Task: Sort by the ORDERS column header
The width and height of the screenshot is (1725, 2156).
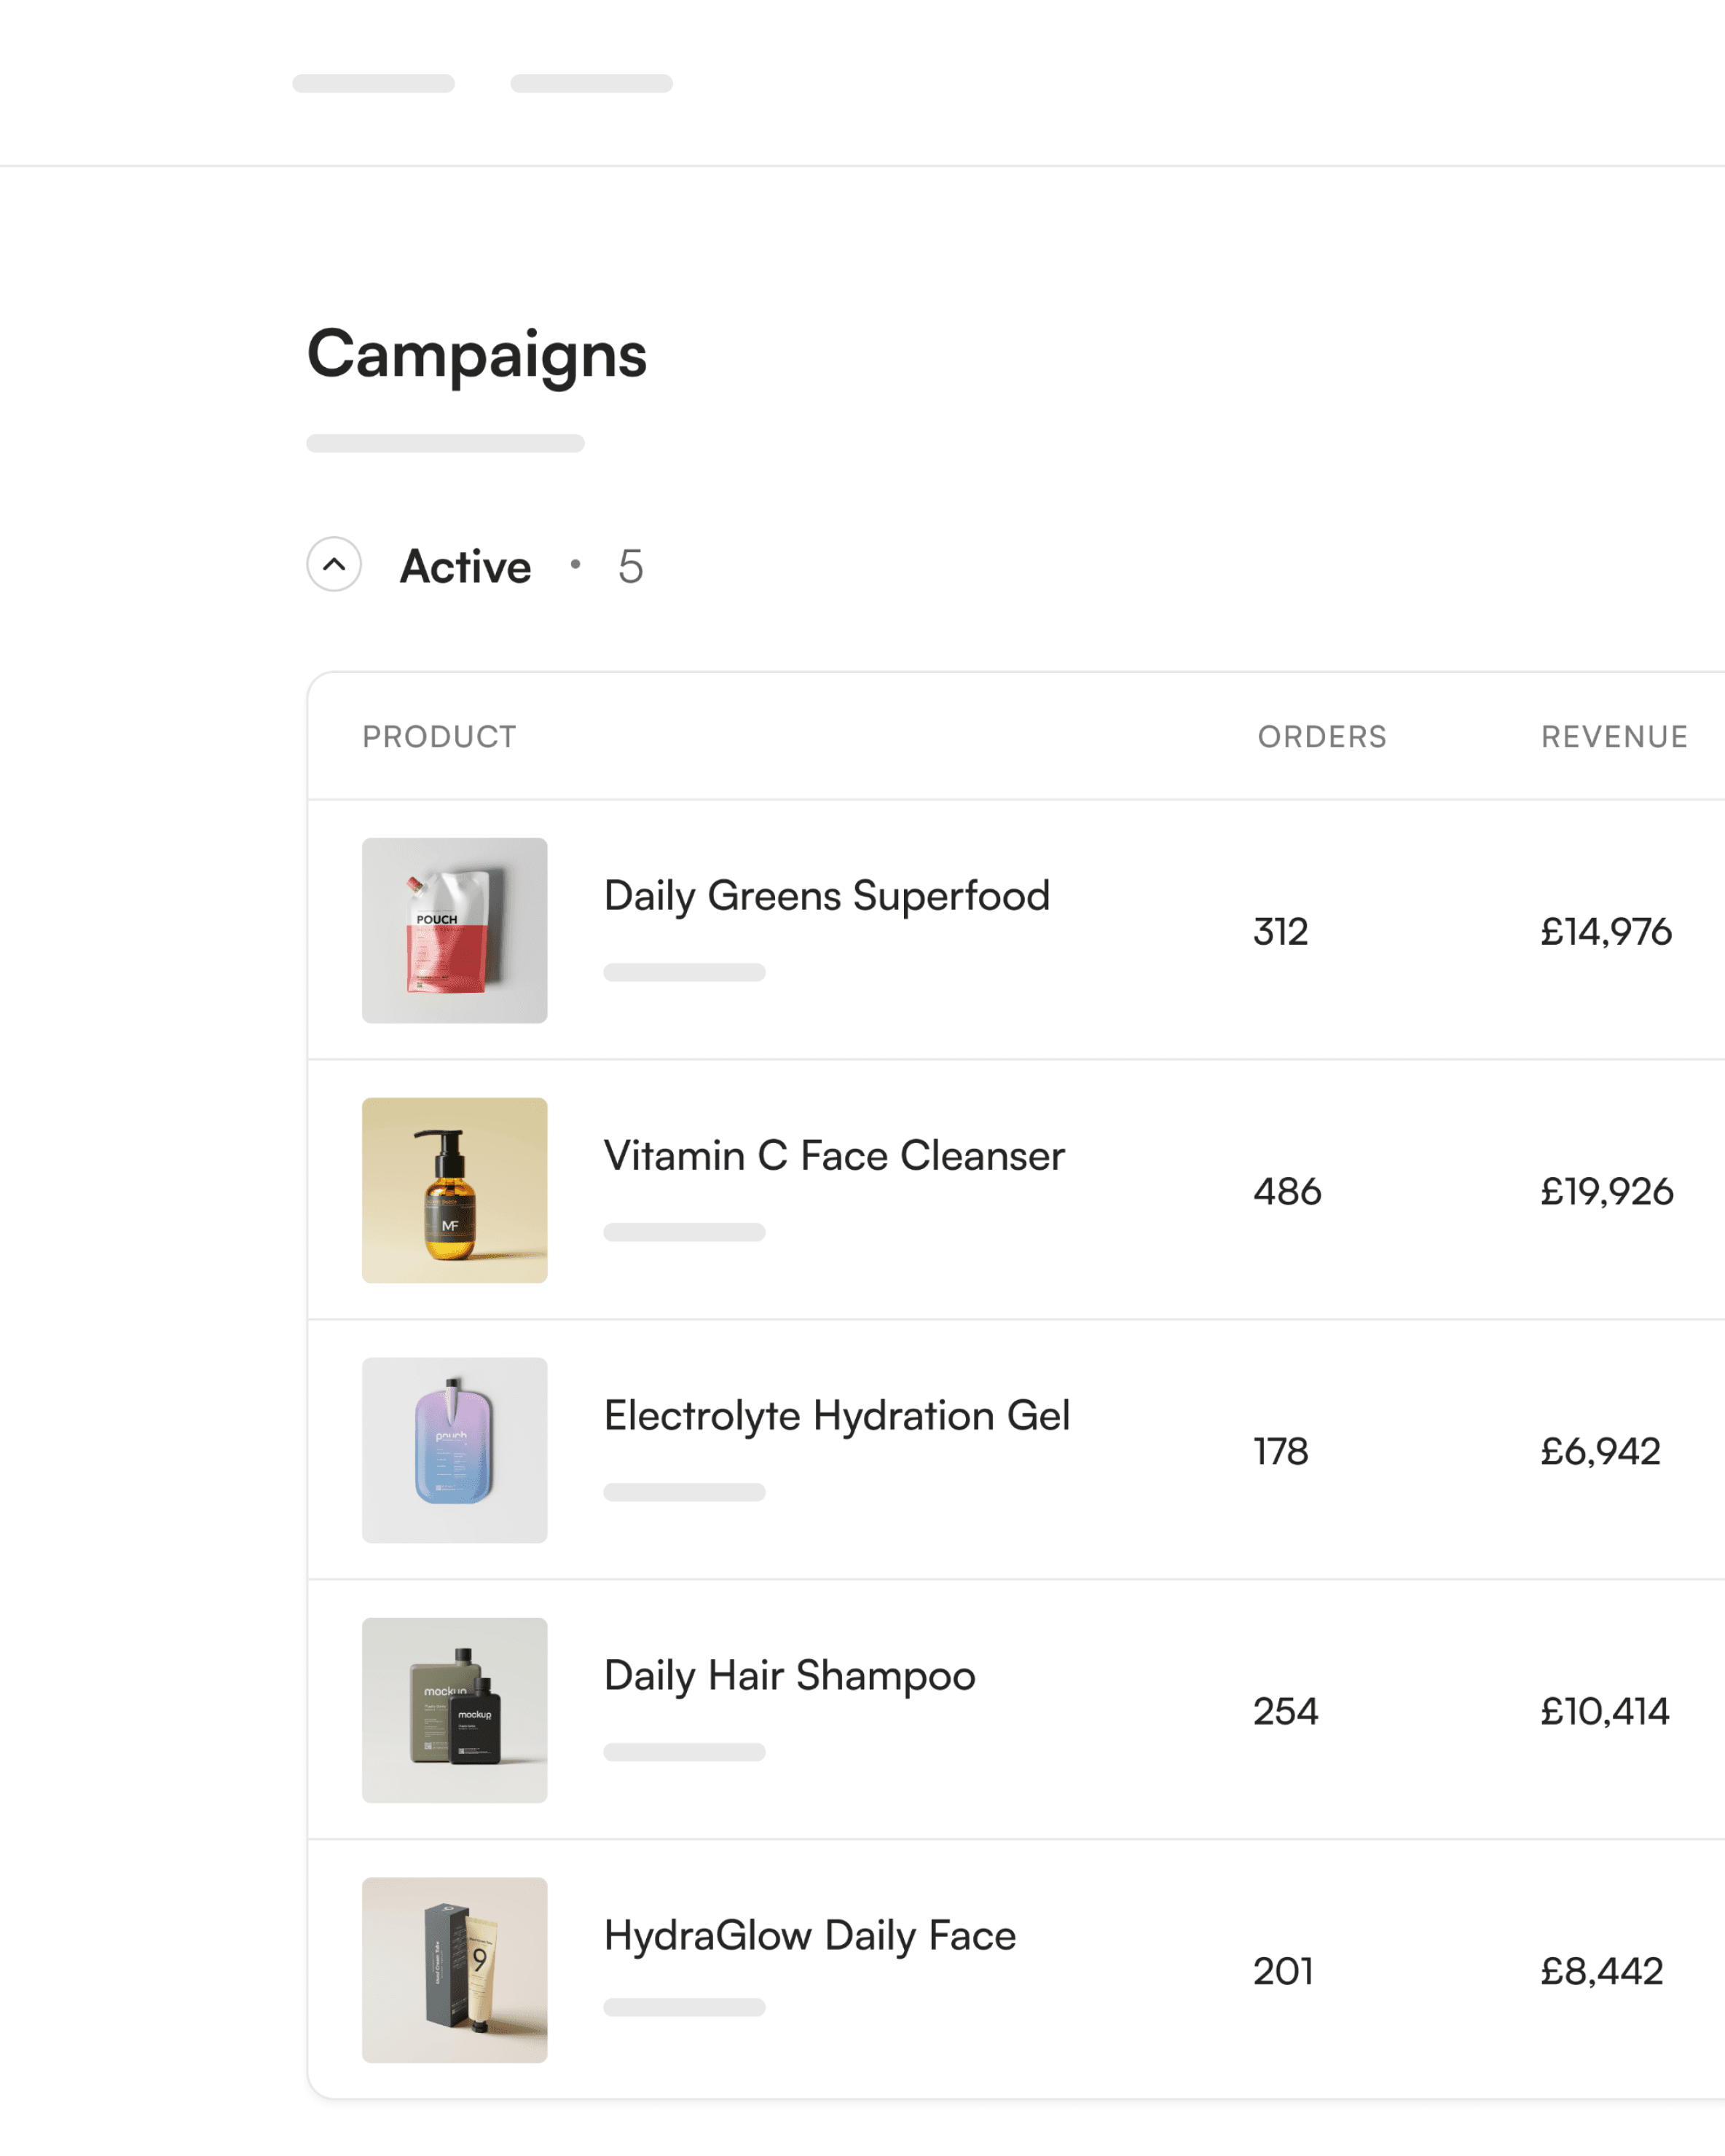Action: tap(1321, 737)
